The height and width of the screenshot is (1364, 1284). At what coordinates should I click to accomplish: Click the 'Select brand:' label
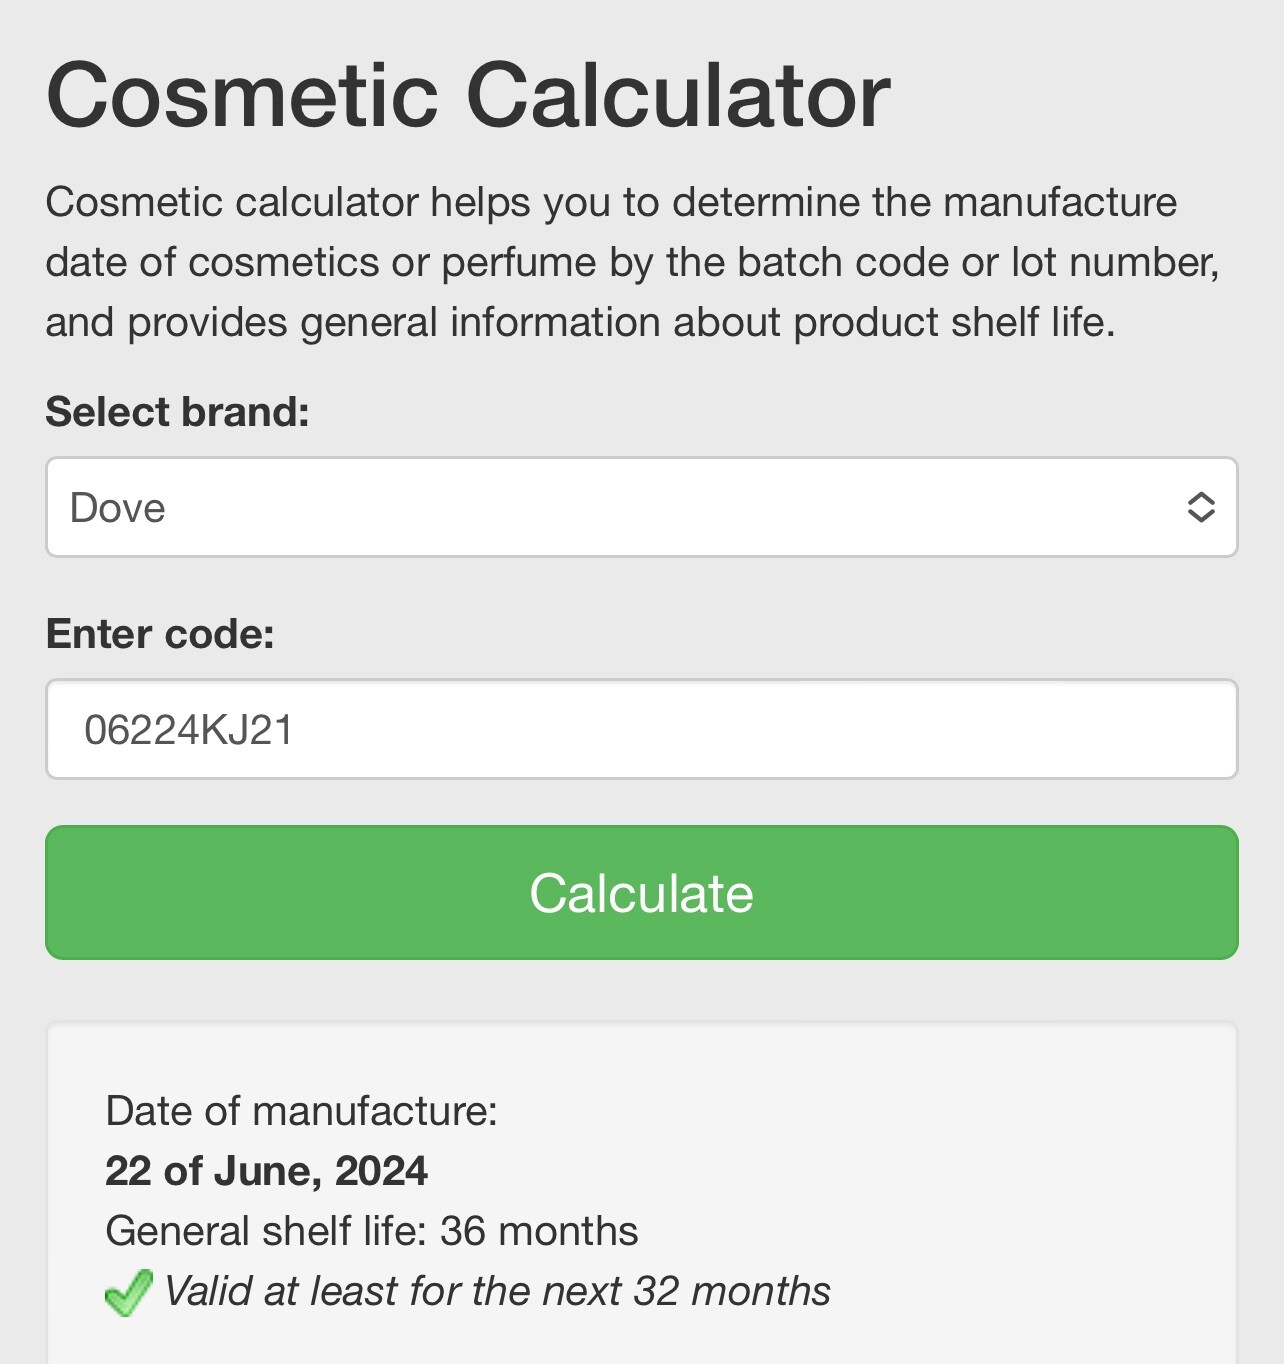tap(178, 412)
